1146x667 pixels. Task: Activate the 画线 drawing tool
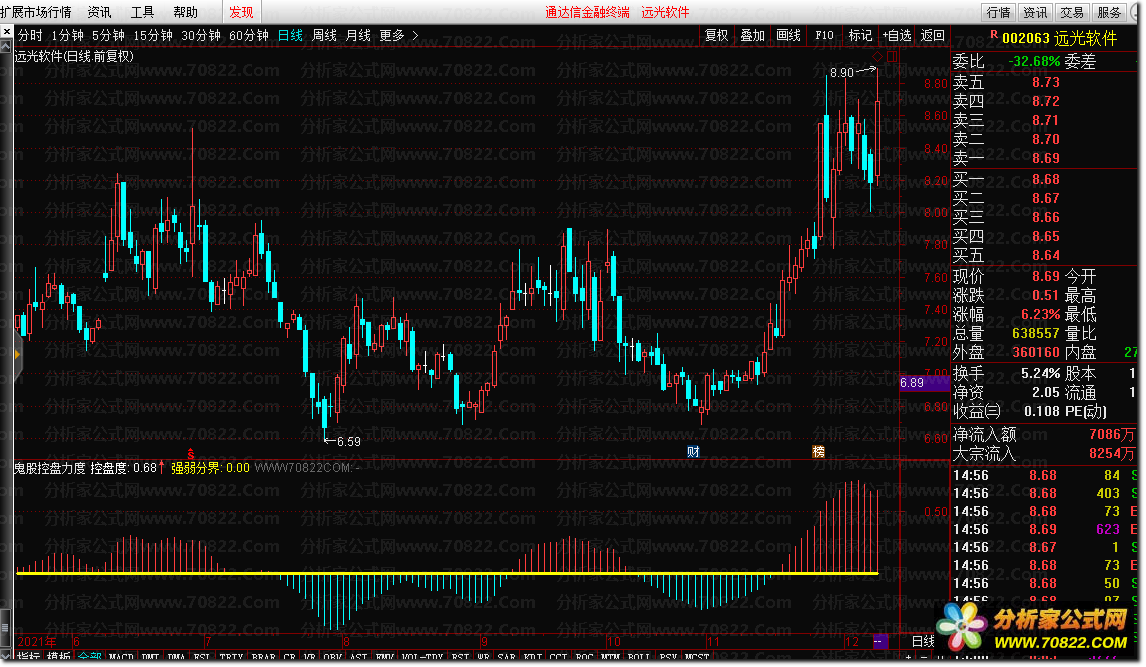[788, 35]
